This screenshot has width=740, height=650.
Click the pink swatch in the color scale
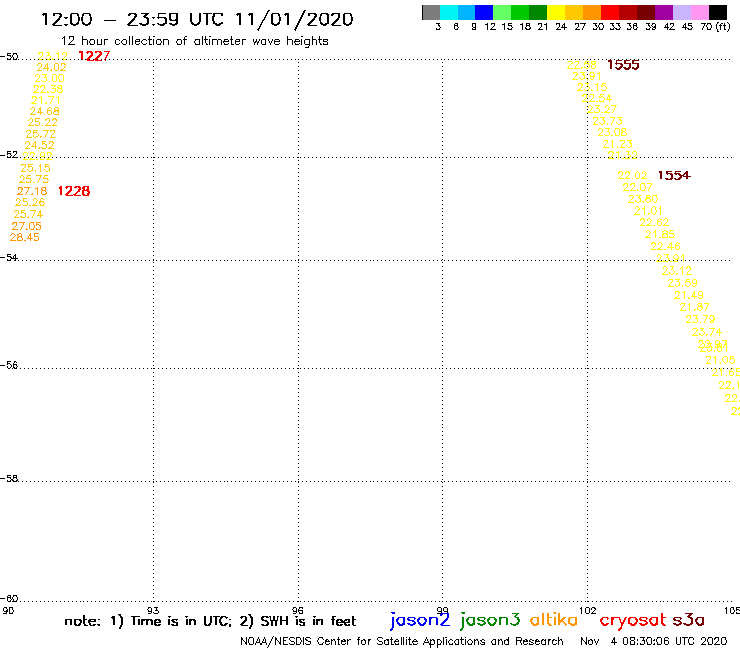pyautogui.click(x=699, y=12)
